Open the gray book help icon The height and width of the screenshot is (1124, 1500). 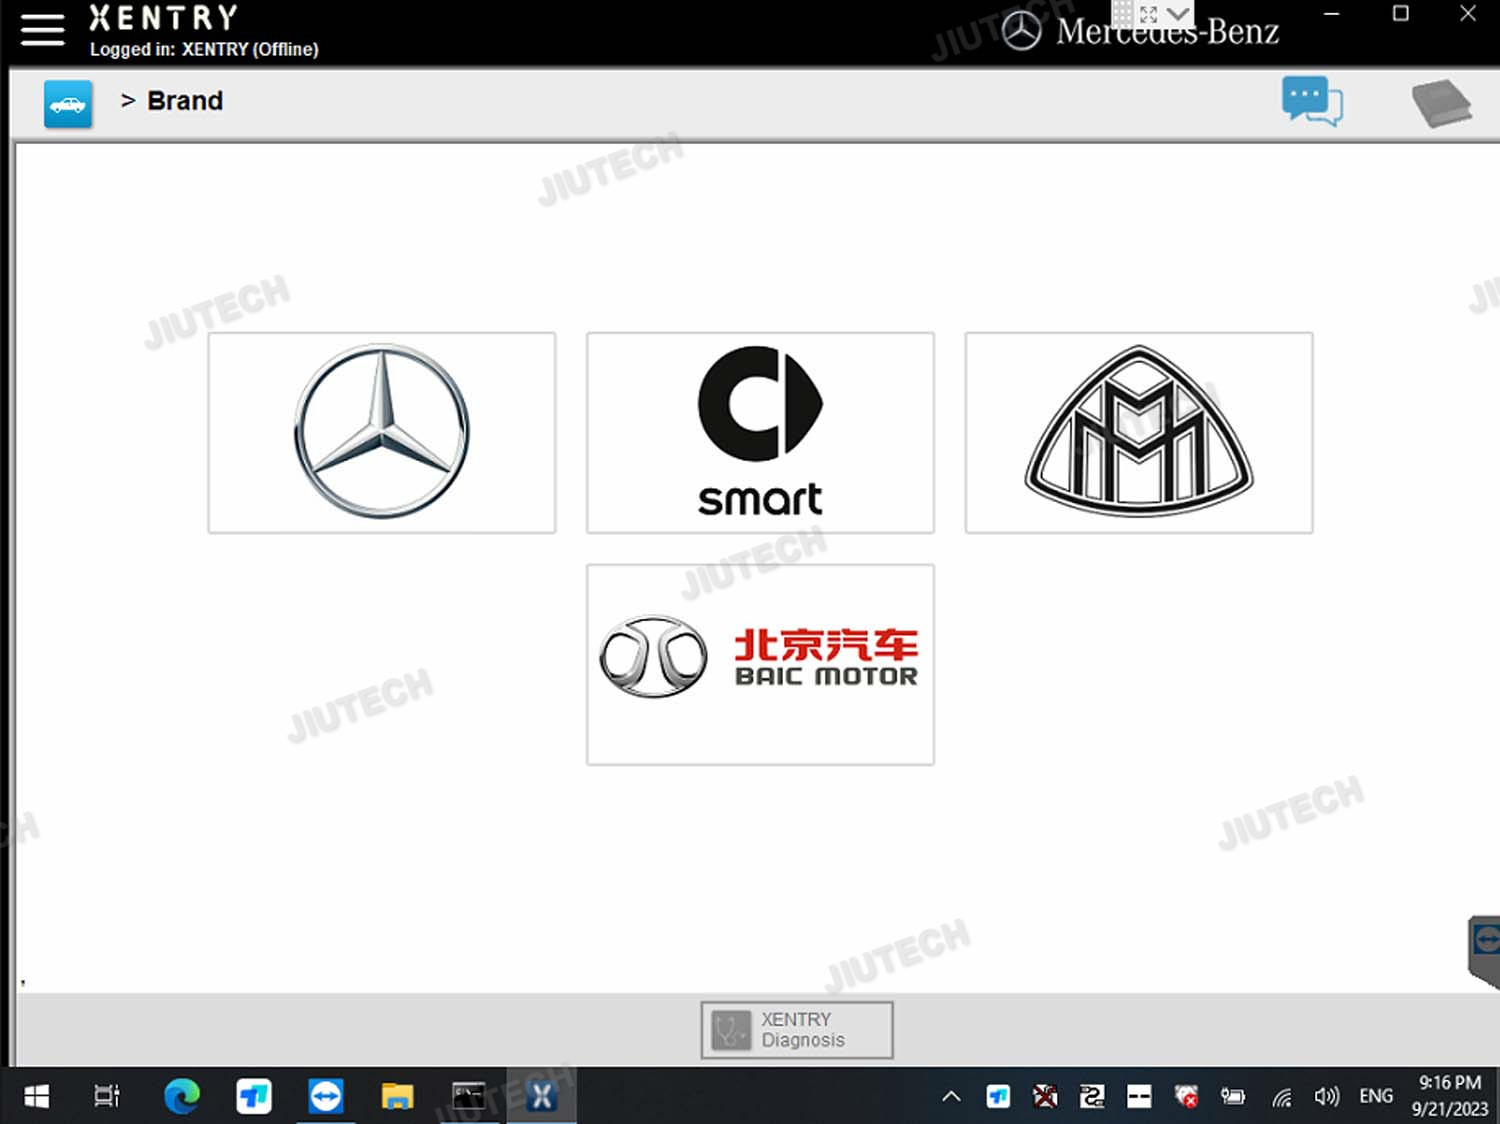pyautogui.click(x=1440, y=104)
